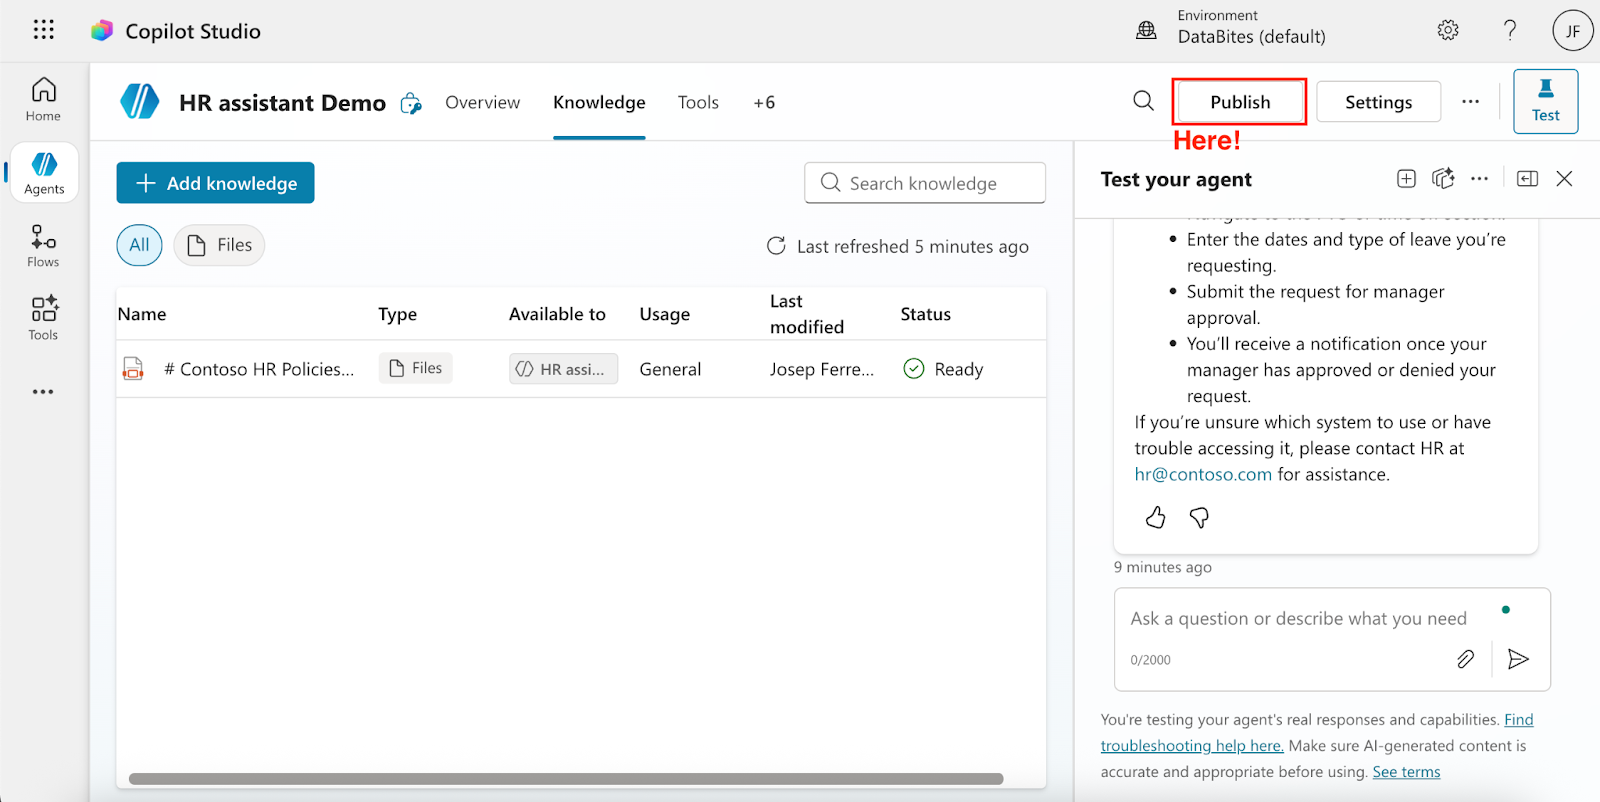The image size is (1600, 802).
Task: Toggle the Test panel button
Action: (x=1545, y=101)
